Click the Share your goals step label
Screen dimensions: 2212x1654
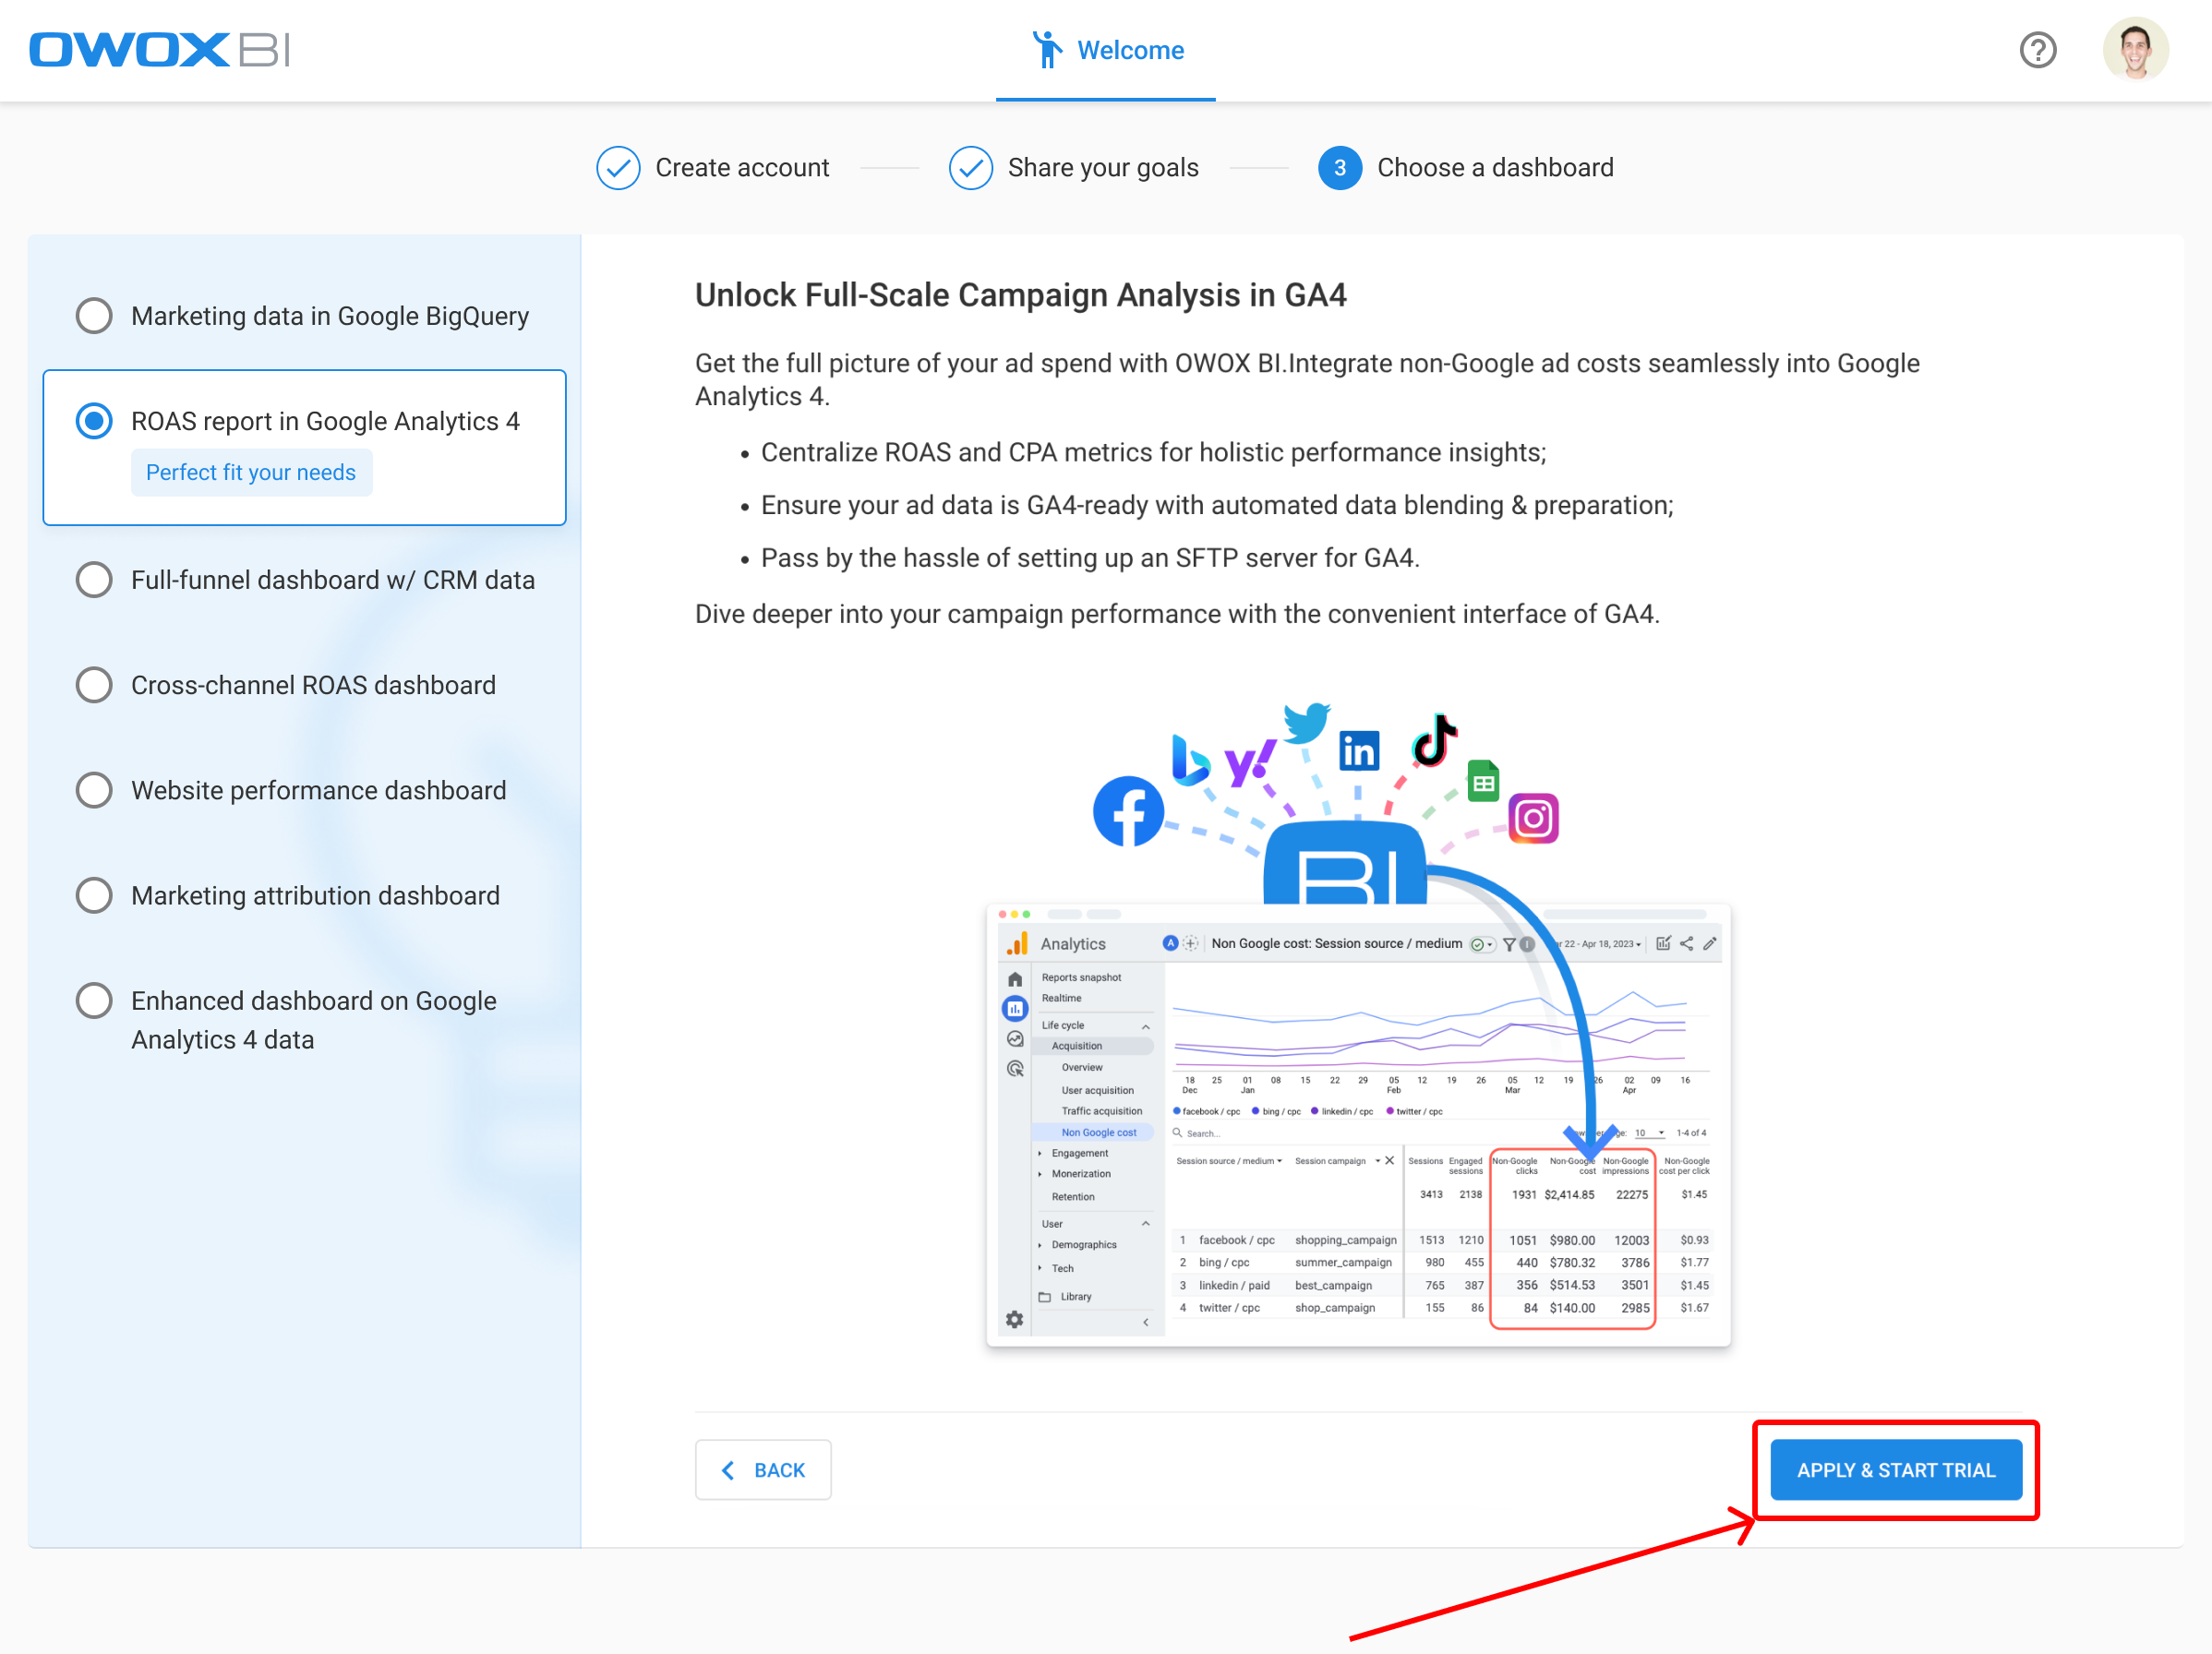click(x=1103, y=168)
